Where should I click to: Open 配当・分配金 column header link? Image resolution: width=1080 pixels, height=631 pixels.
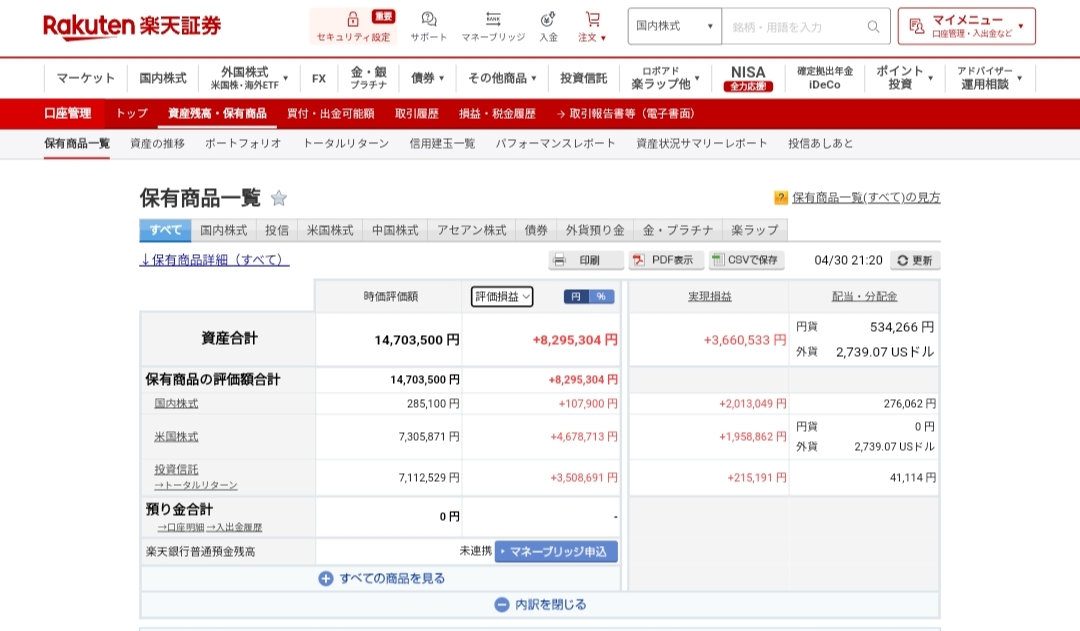click(x=864, y=297)
